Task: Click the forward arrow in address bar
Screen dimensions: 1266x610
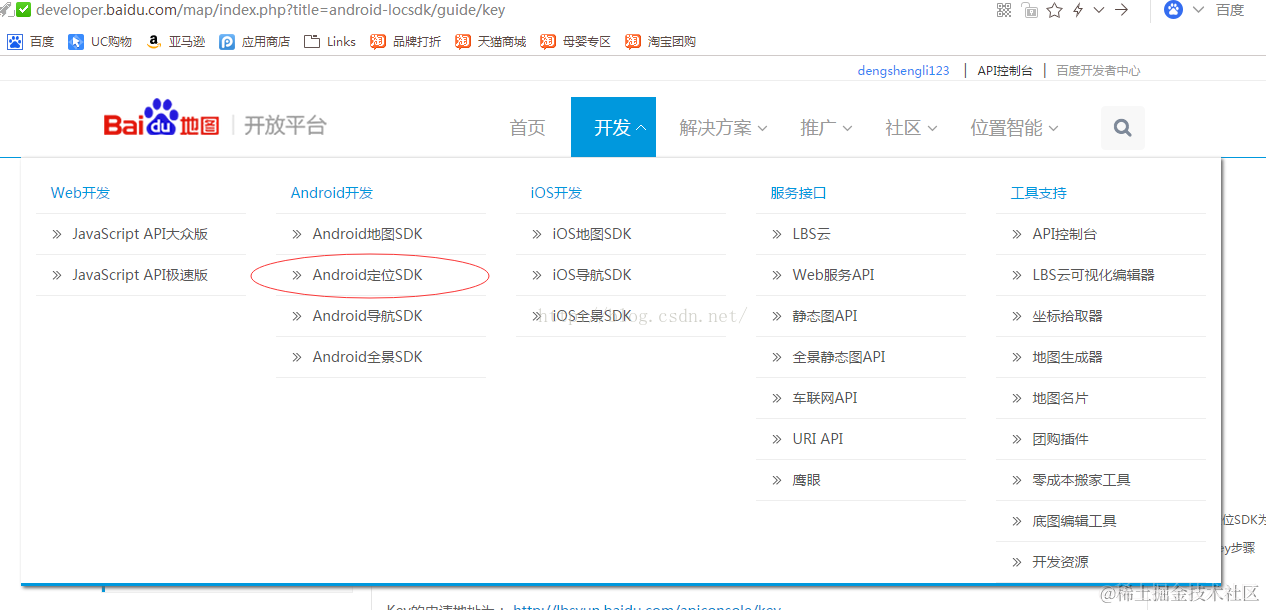Action: [x=1122, y=10]
